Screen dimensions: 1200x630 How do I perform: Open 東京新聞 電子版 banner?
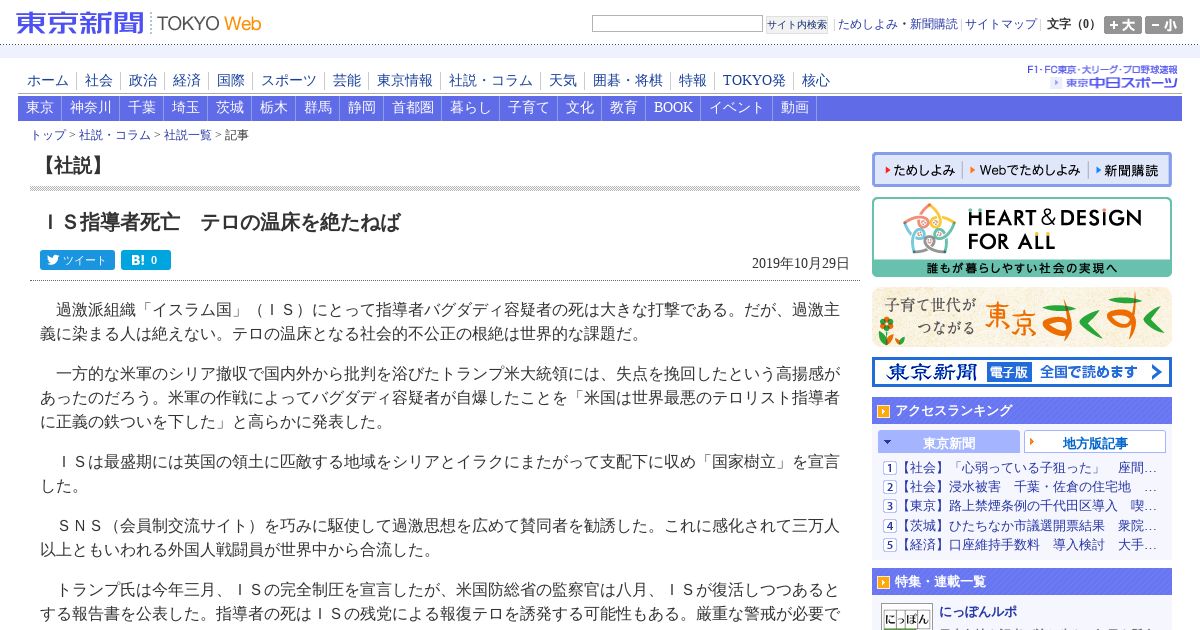click(x=1022, y=372)
